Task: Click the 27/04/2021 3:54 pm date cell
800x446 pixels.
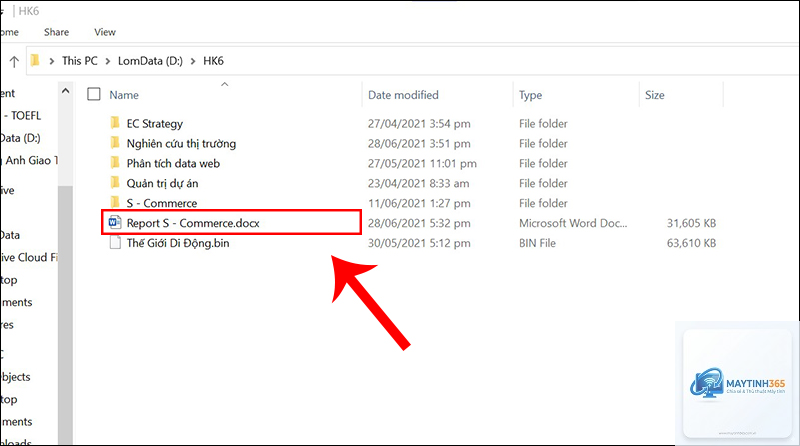Action: pos(419,123)
